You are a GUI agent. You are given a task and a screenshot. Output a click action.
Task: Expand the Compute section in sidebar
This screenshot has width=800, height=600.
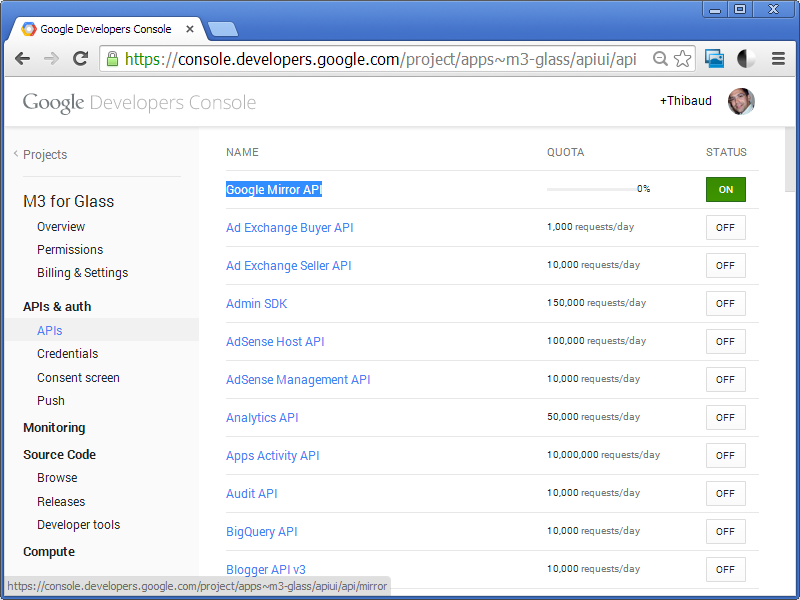(49, 552)
